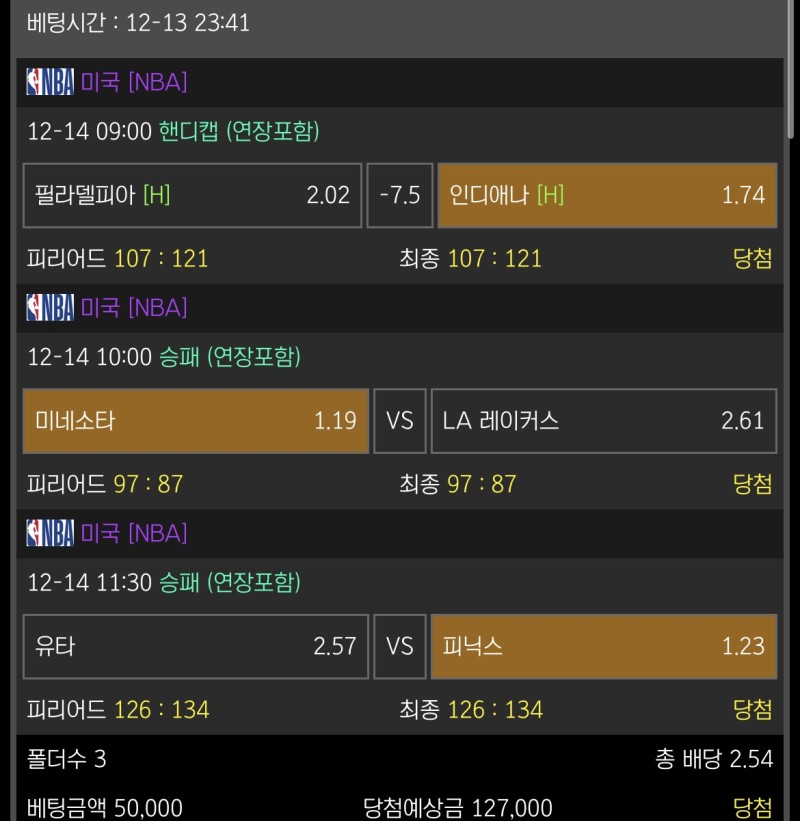Click the NBA logo above the Utah match
This screenshot has width=800, height=821.
[50, 533]
